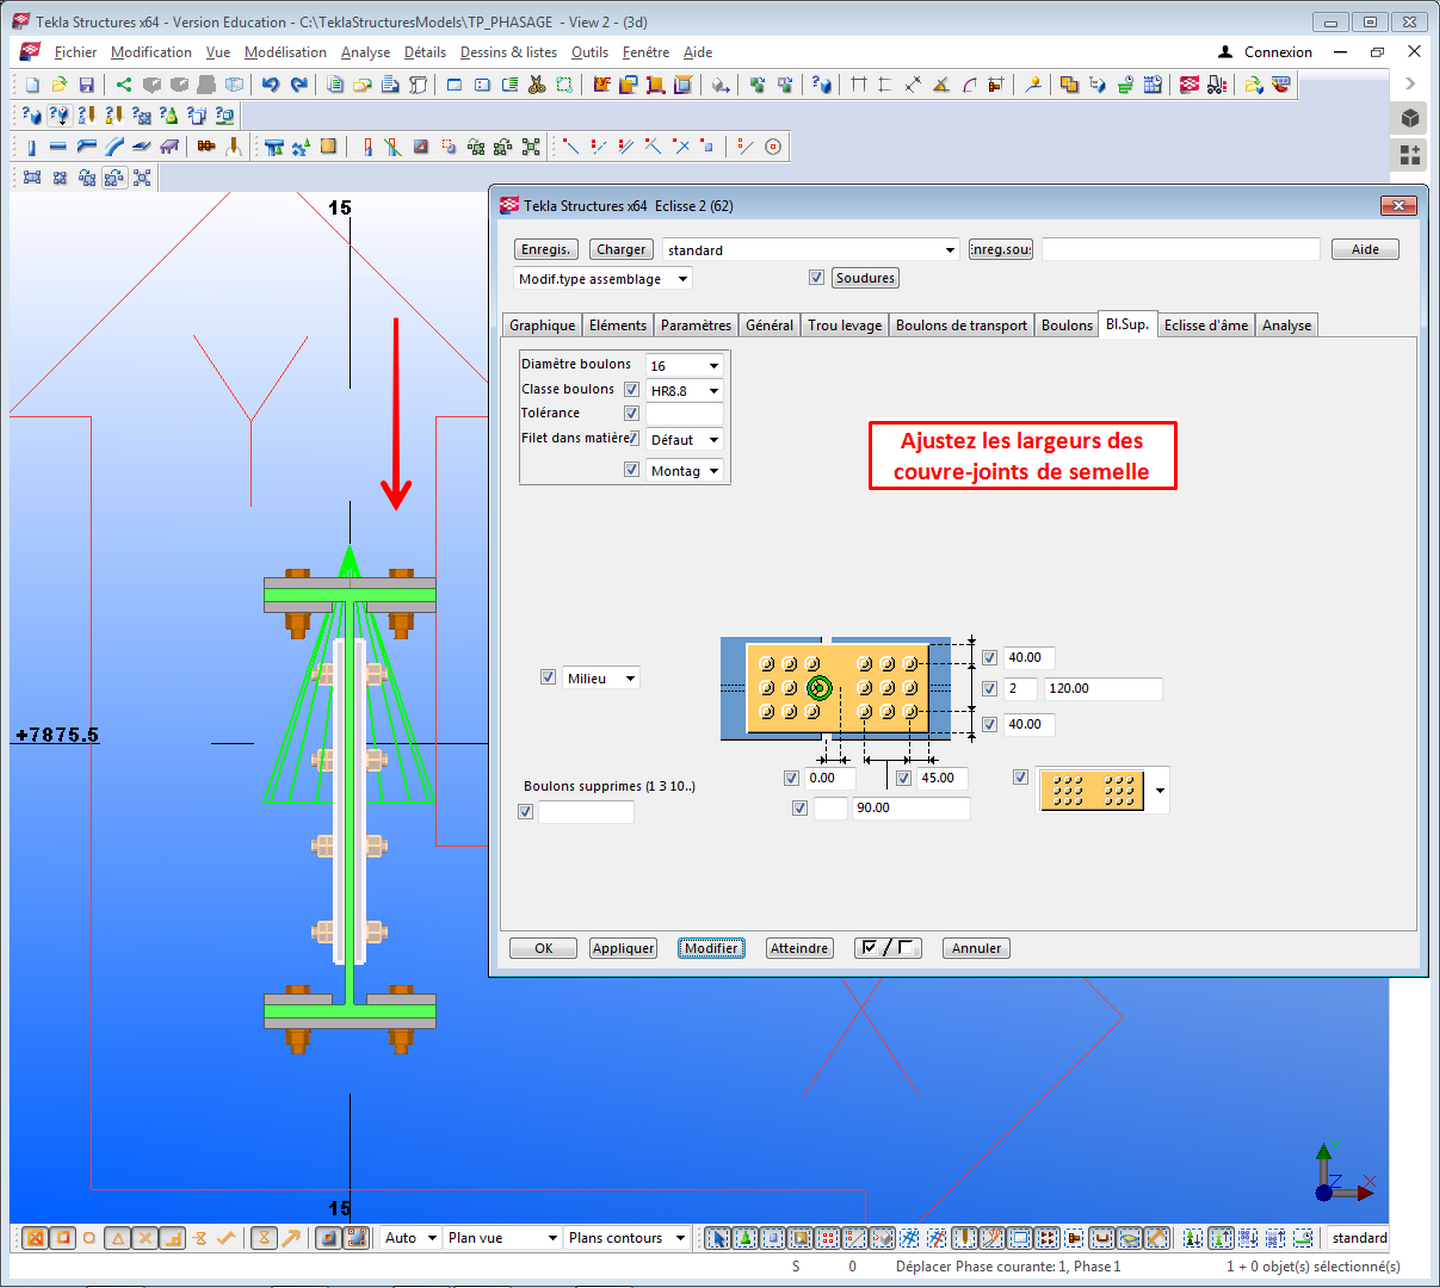Click the Appliquer button
Screen dimensions: 1440x1288
point(623,948)
